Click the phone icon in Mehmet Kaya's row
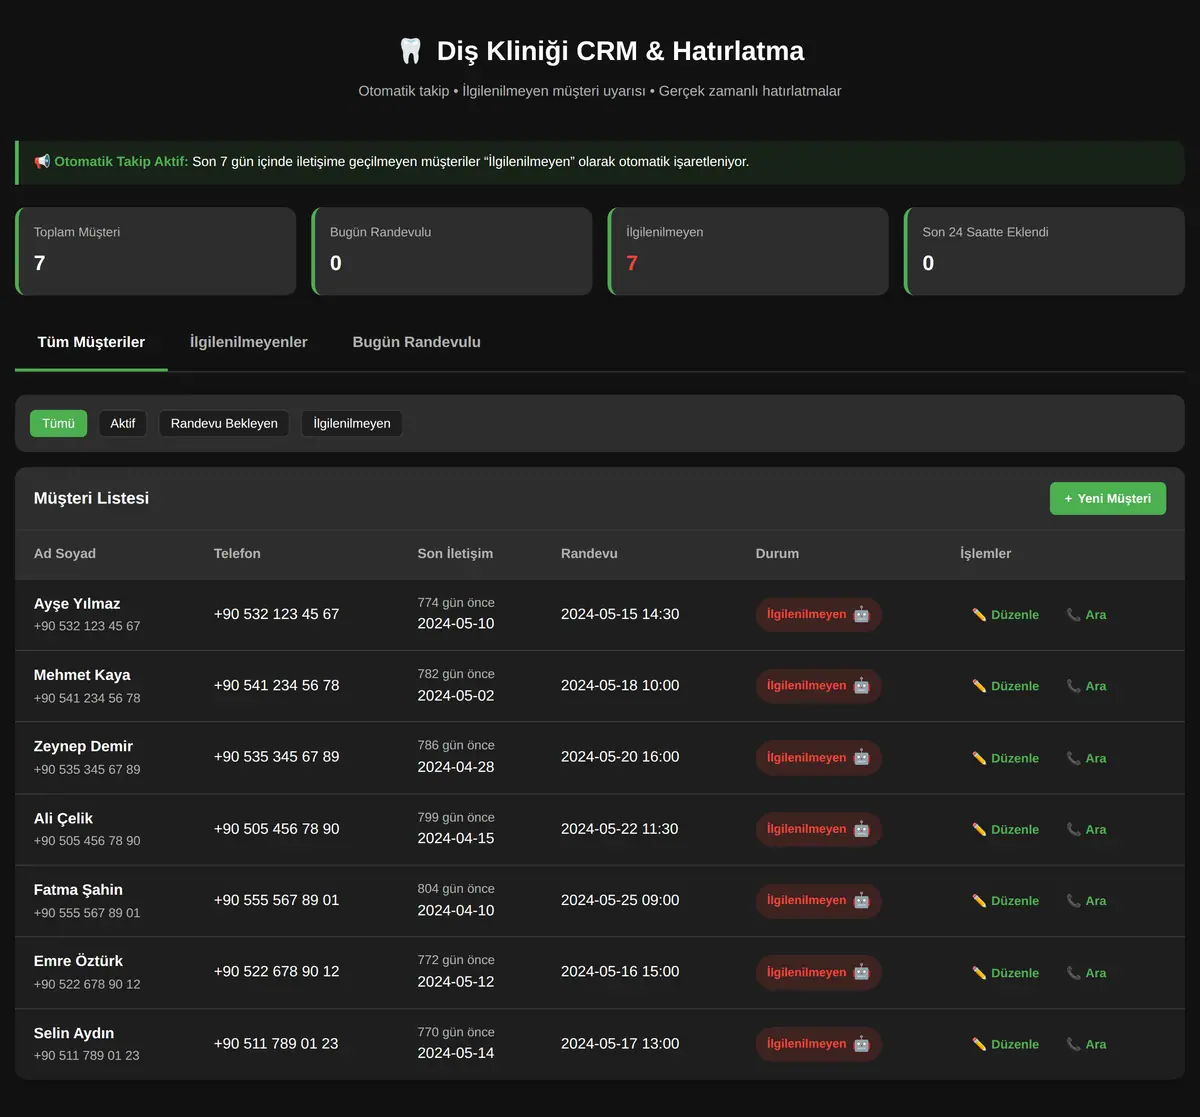Viewport: 1200px width, 1117px height. [x=1073, y=686]
